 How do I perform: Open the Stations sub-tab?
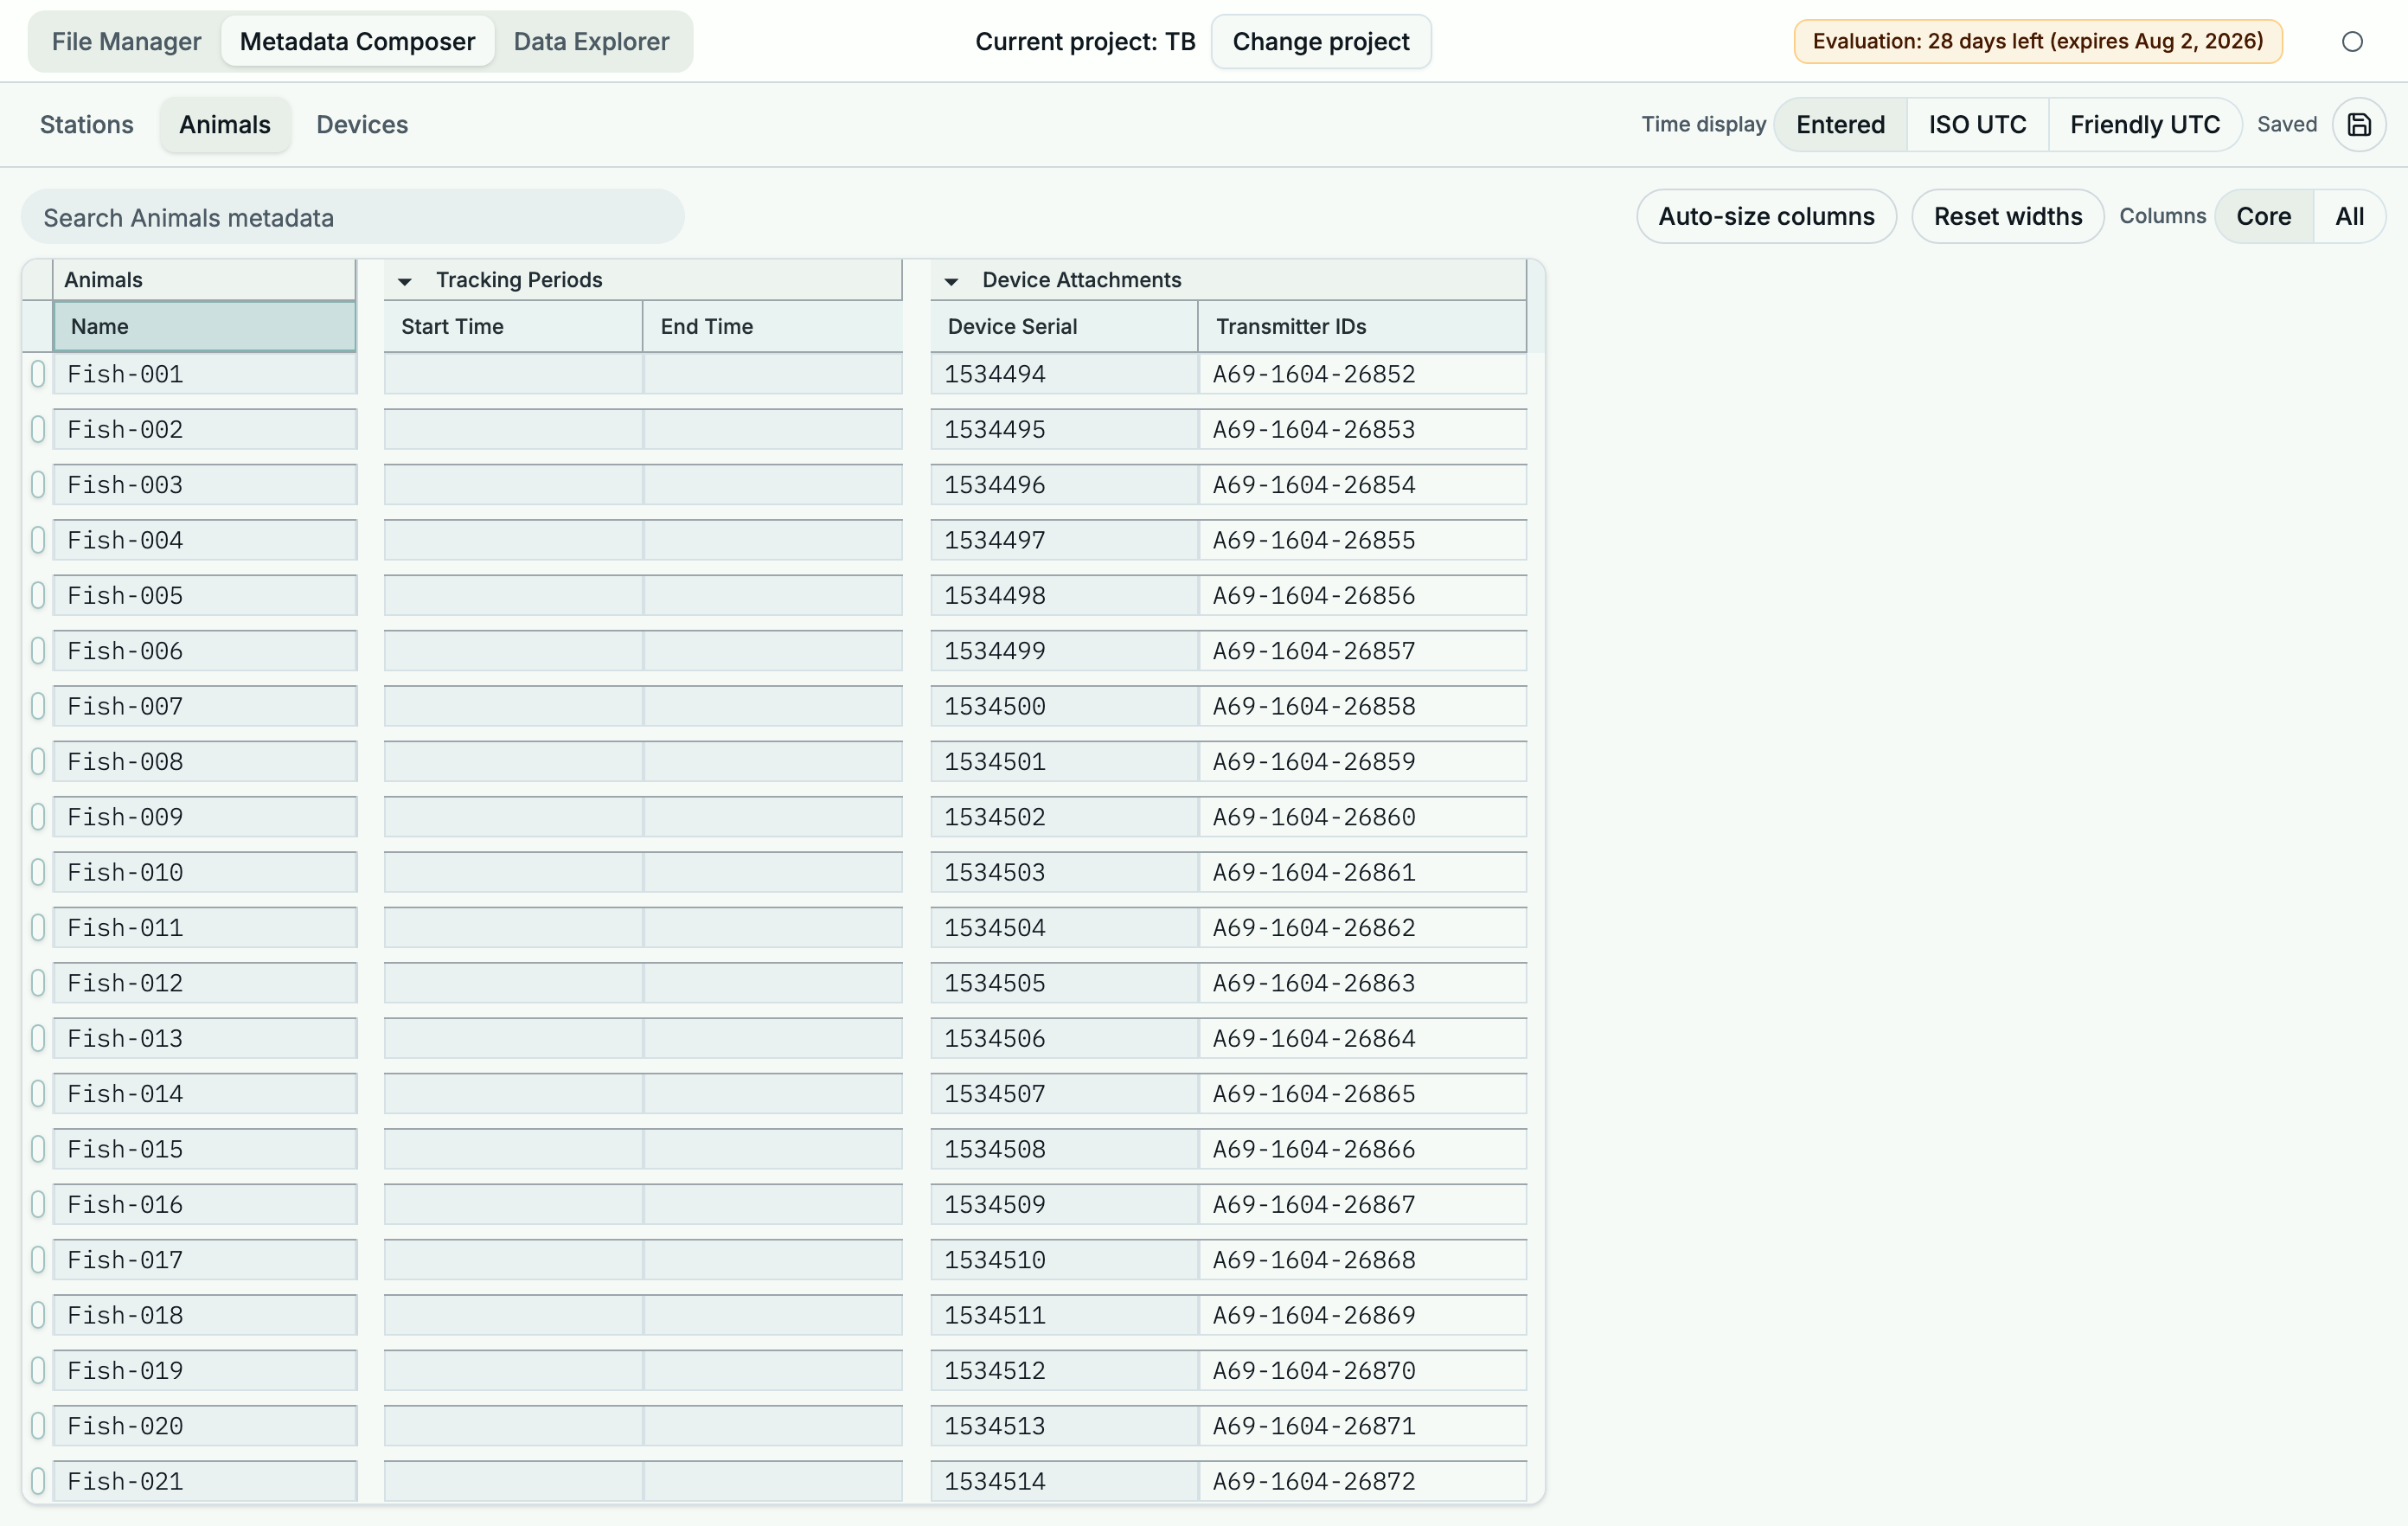click(87, 124)
